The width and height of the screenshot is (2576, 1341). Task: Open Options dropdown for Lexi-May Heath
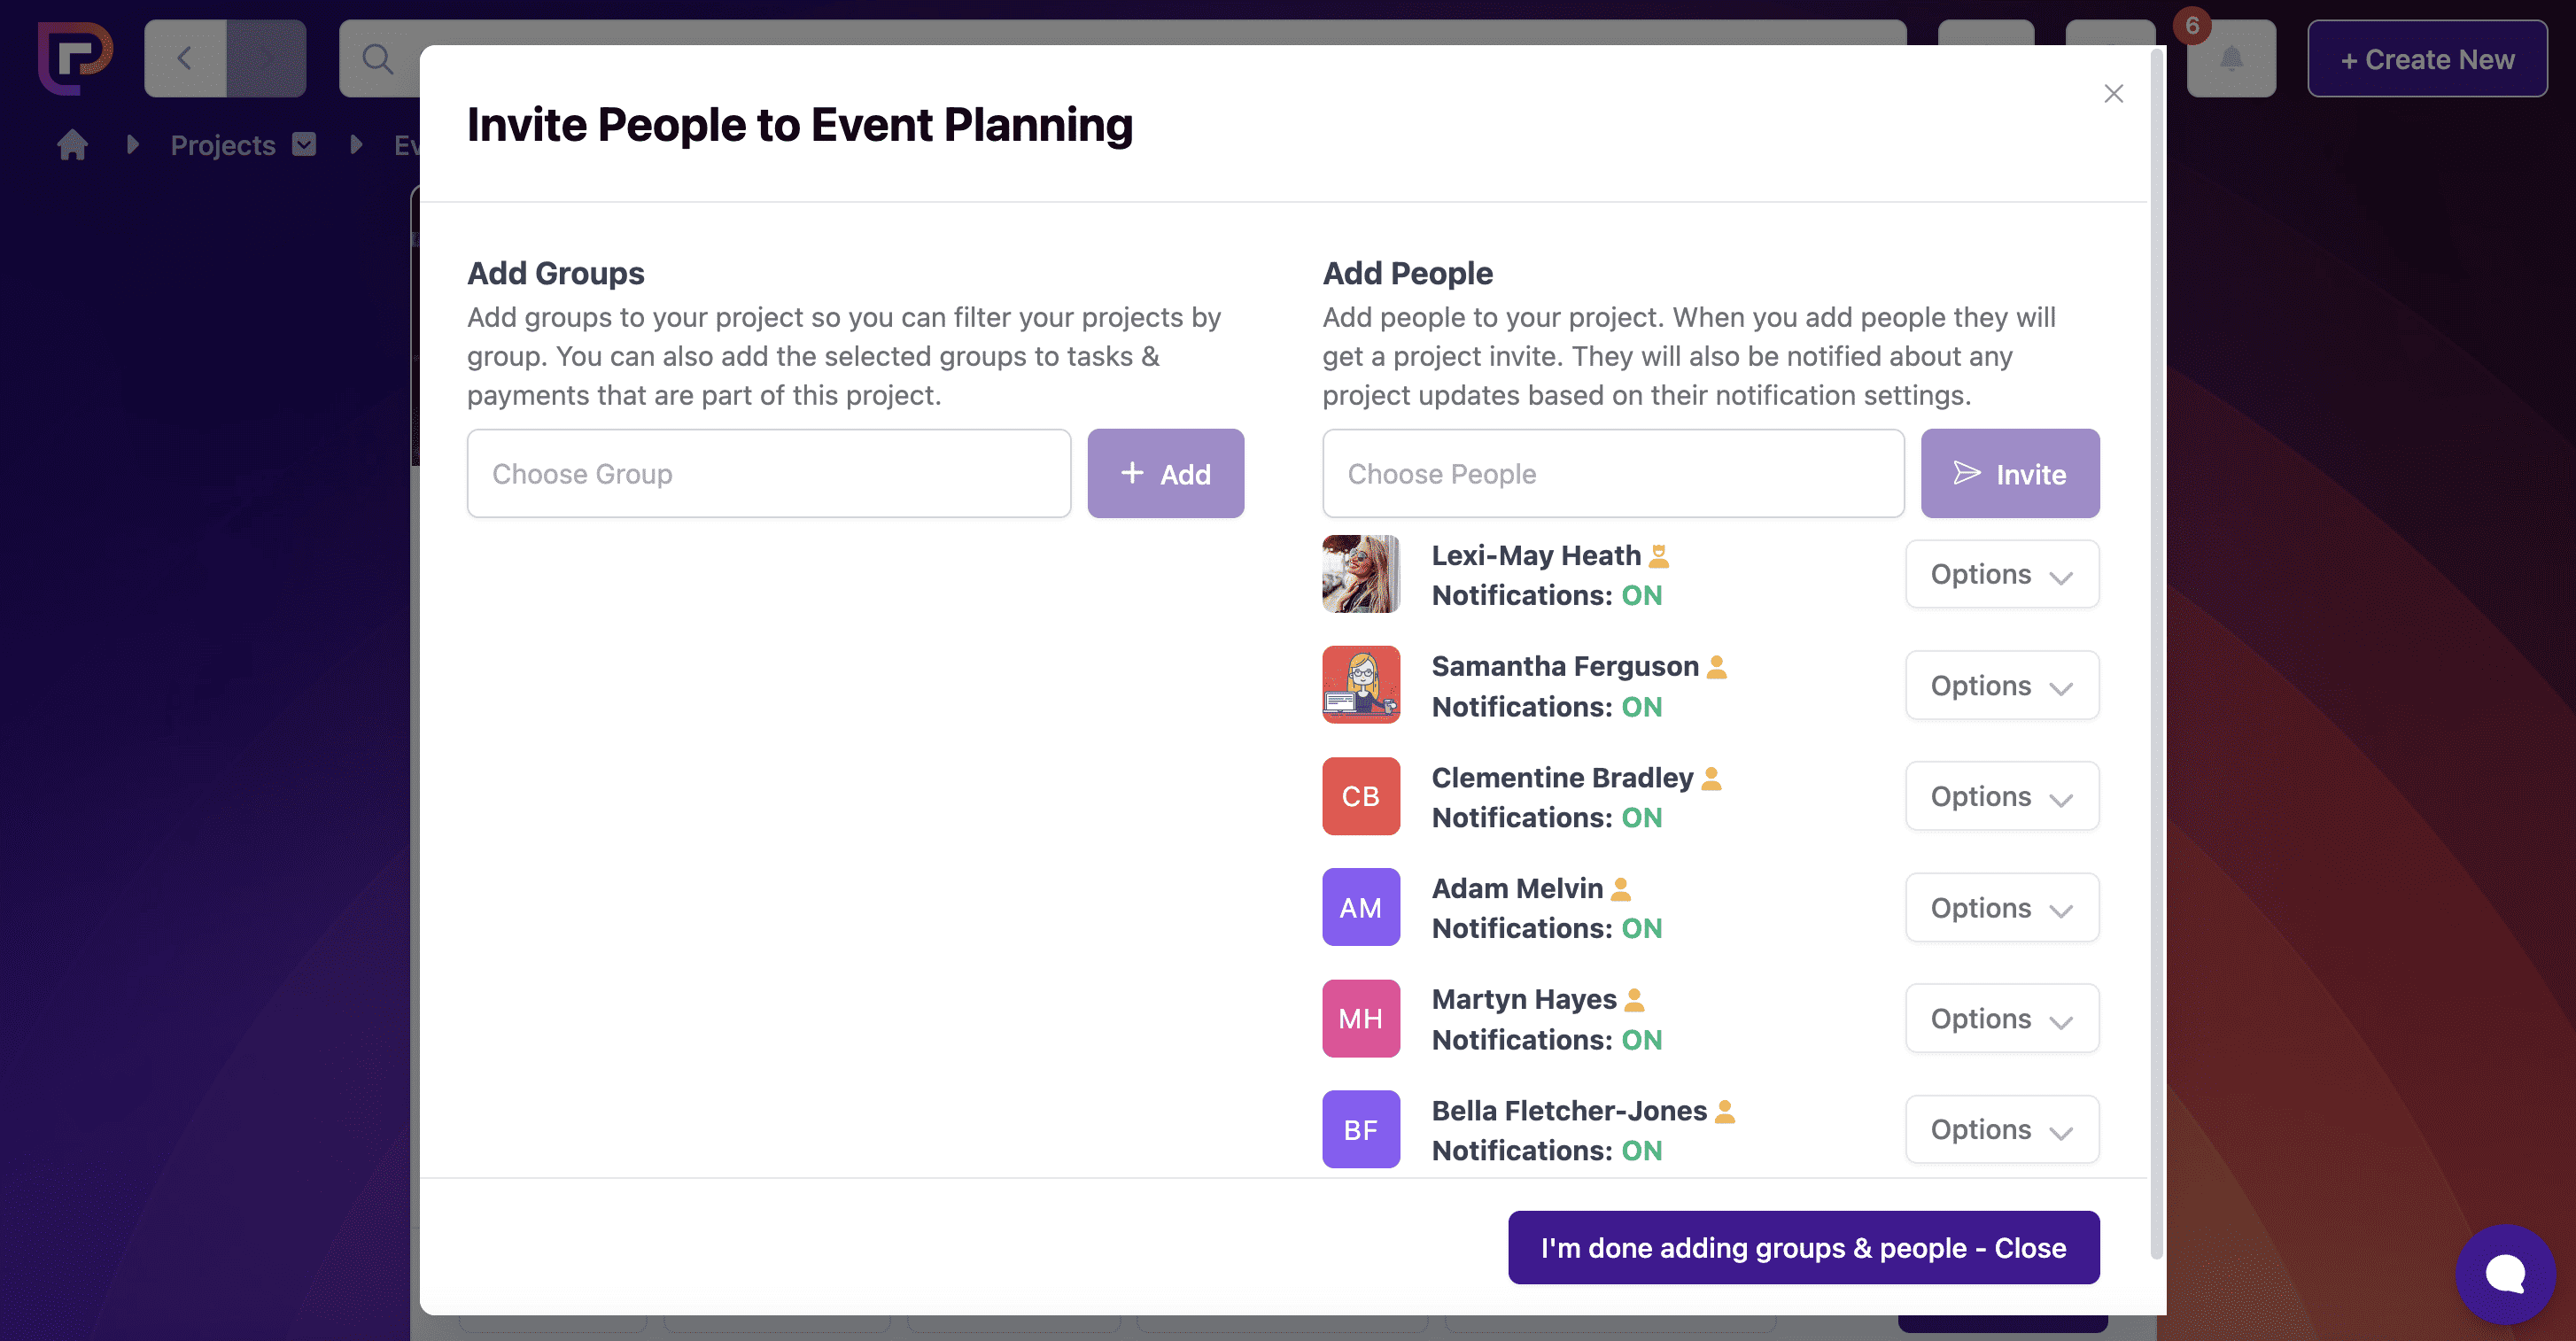(x=2001, y=574)
